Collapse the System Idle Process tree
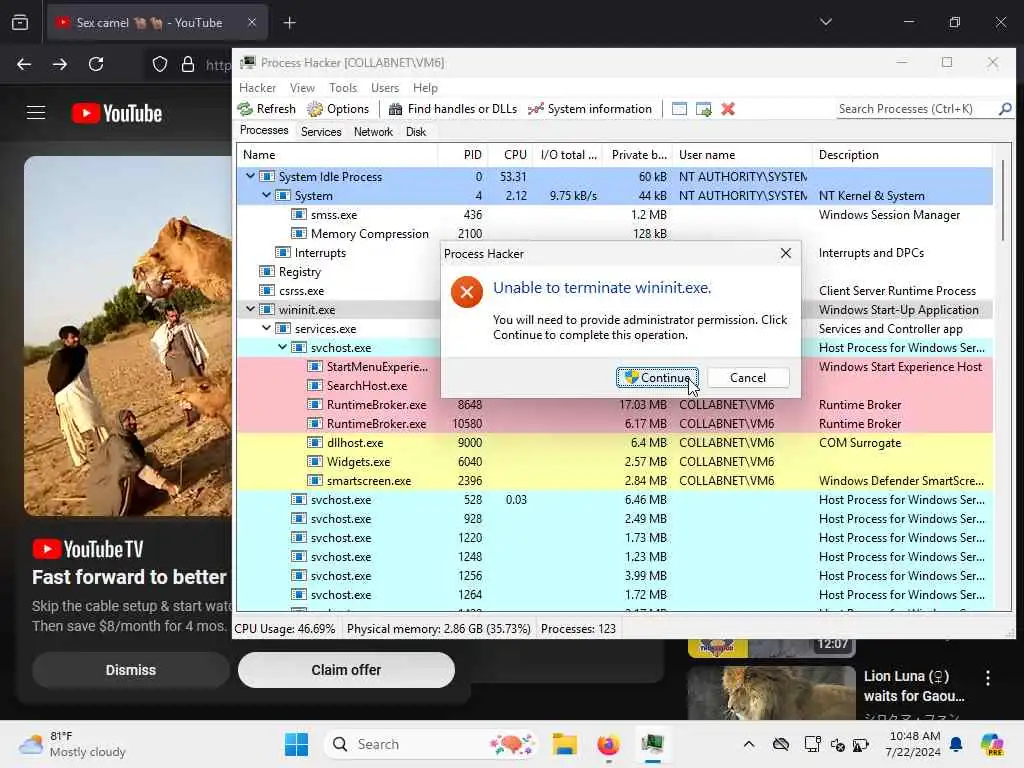The width and height of the screenshot is (1024, 768). (x=250, y=176)
